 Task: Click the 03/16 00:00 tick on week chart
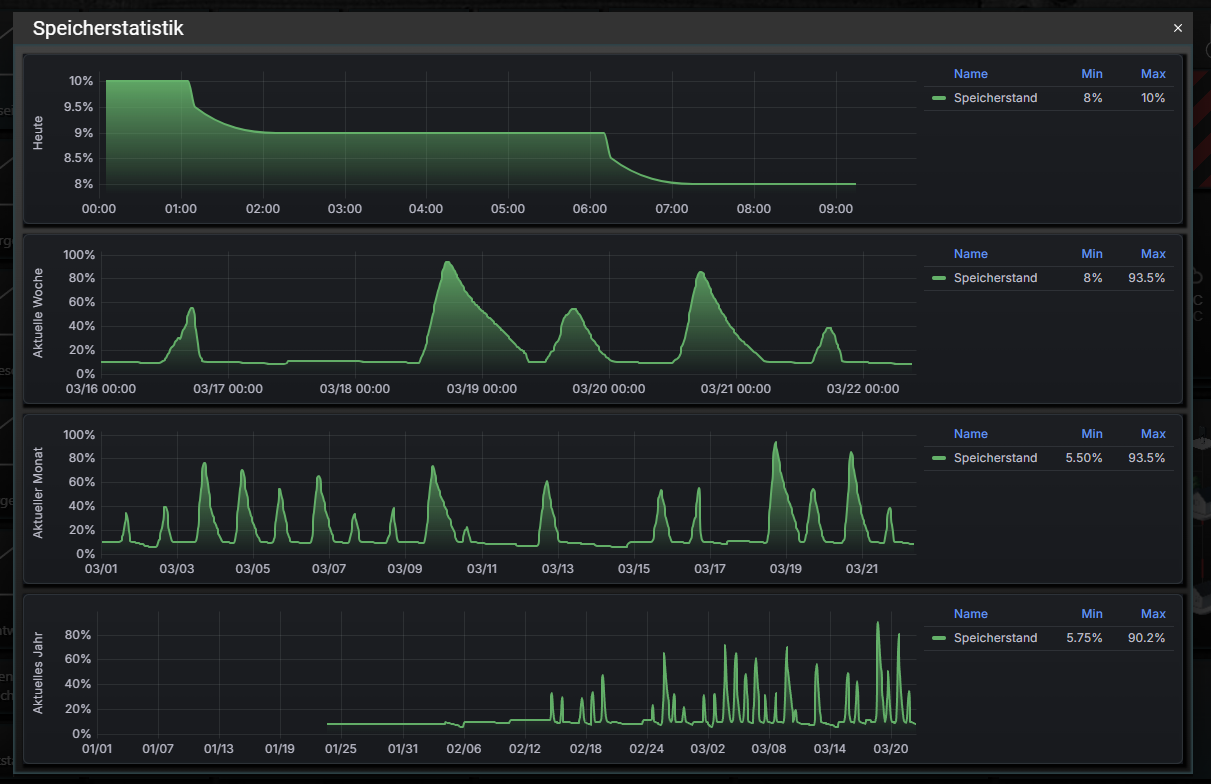101,389
